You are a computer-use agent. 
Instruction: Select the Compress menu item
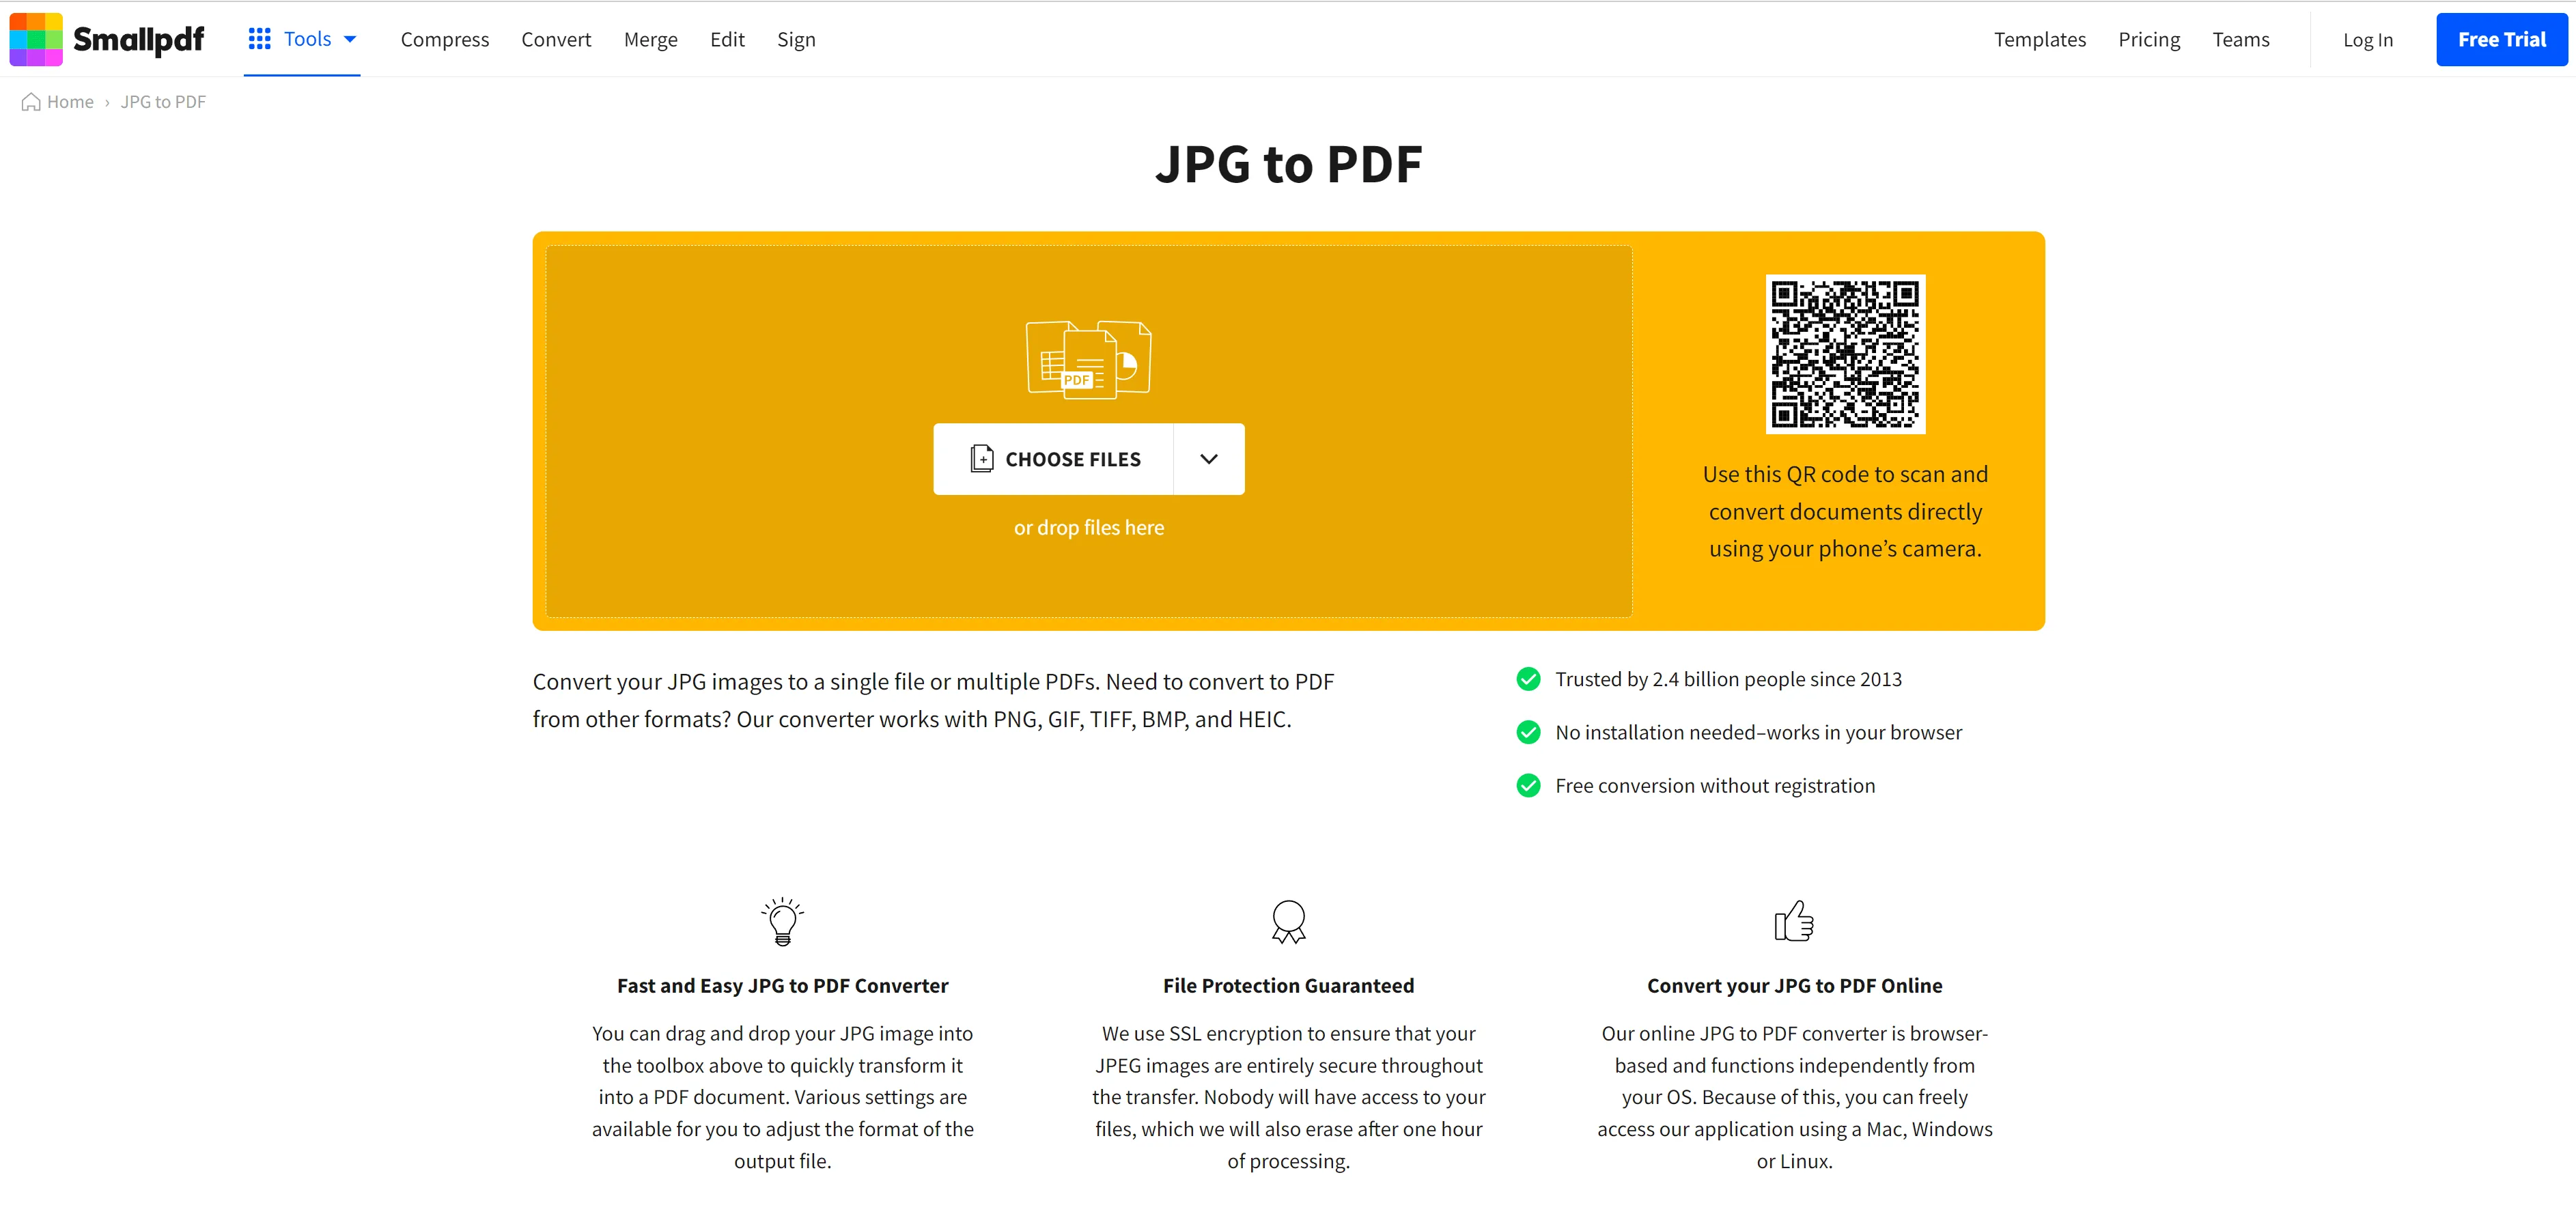(442, 38)
